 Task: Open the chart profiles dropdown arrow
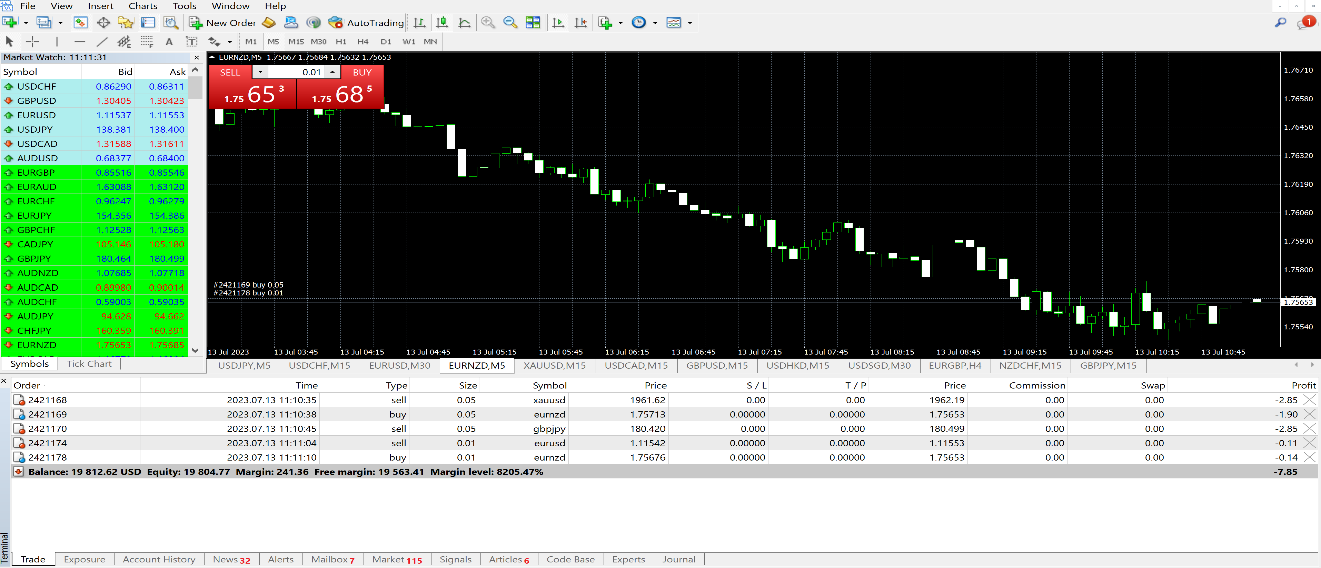(x=60, y=22)
